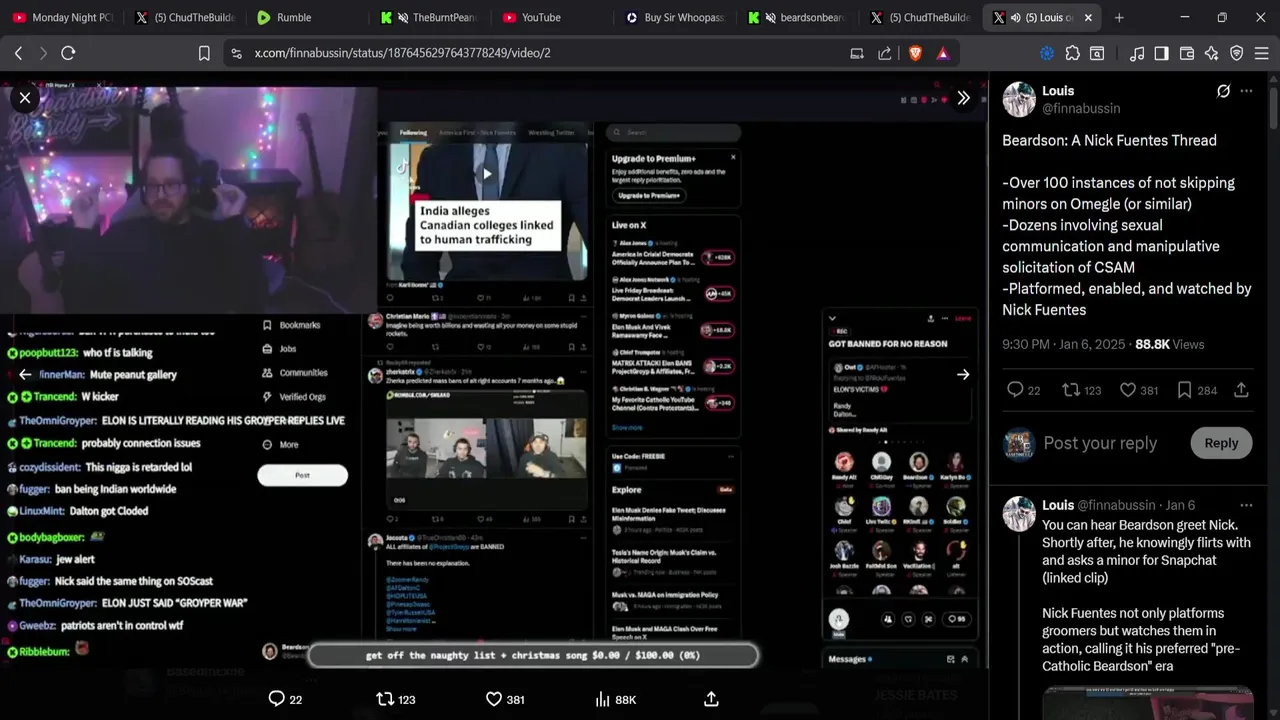Open the browser hamburger menu
Viewport: 1280px width, 720px height.
tap(1262, 53)
